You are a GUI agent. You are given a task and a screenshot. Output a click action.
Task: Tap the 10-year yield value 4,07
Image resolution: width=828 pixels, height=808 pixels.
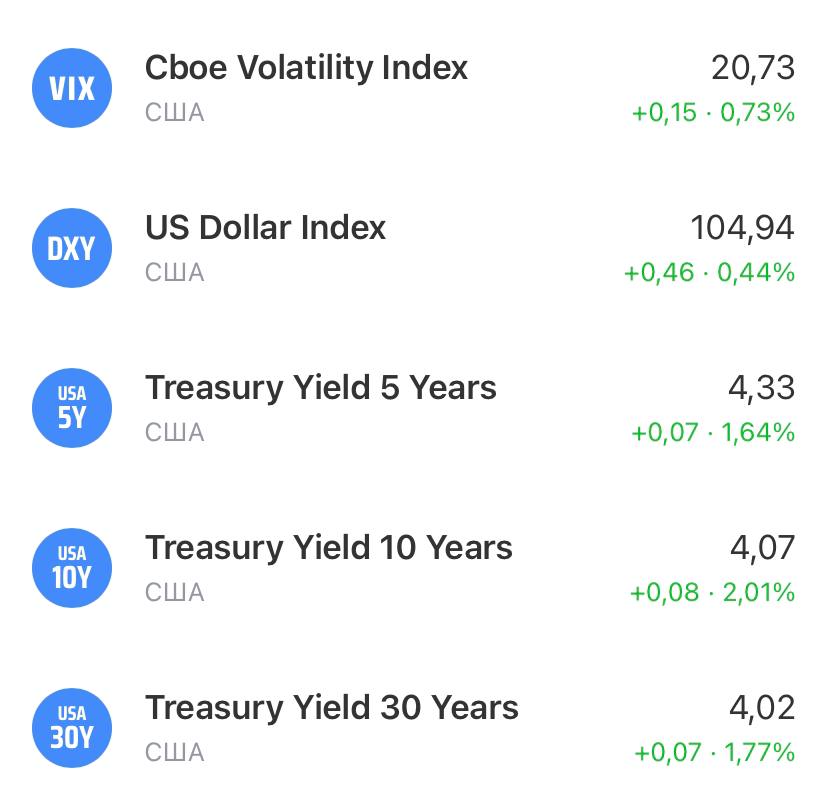click(761, 548)
